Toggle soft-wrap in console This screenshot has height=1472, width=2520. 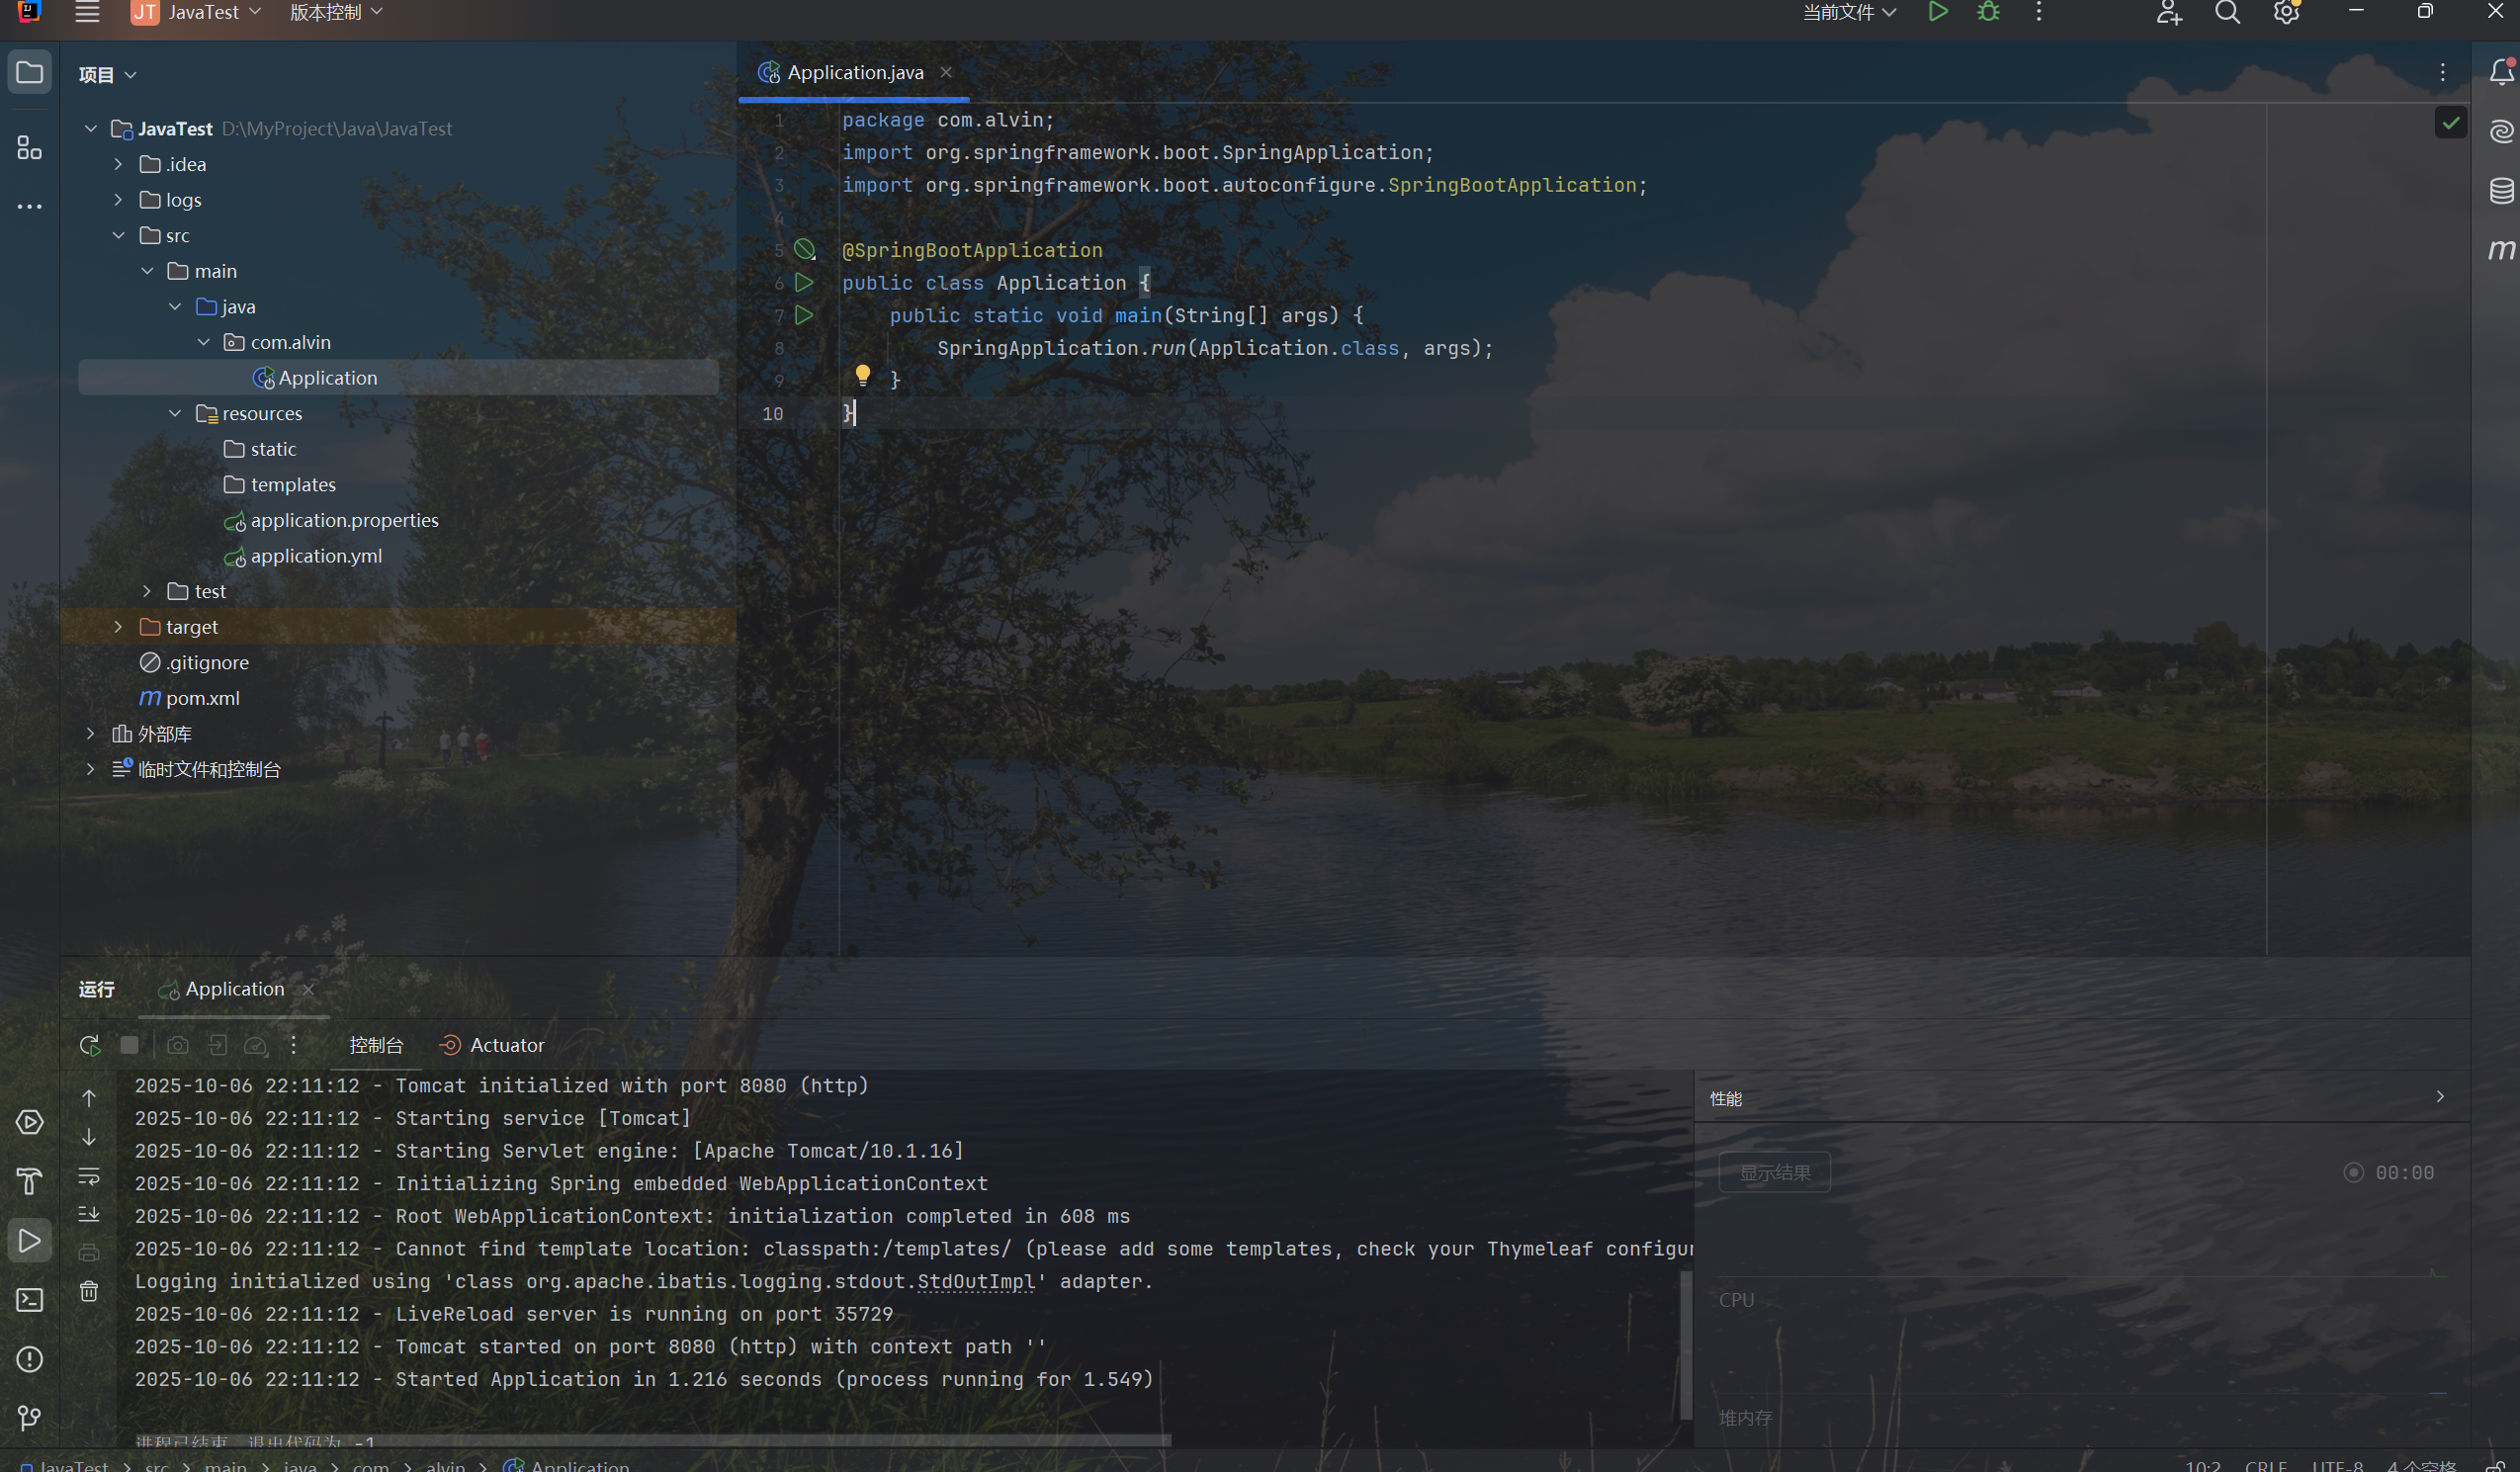pos(89,1176)
